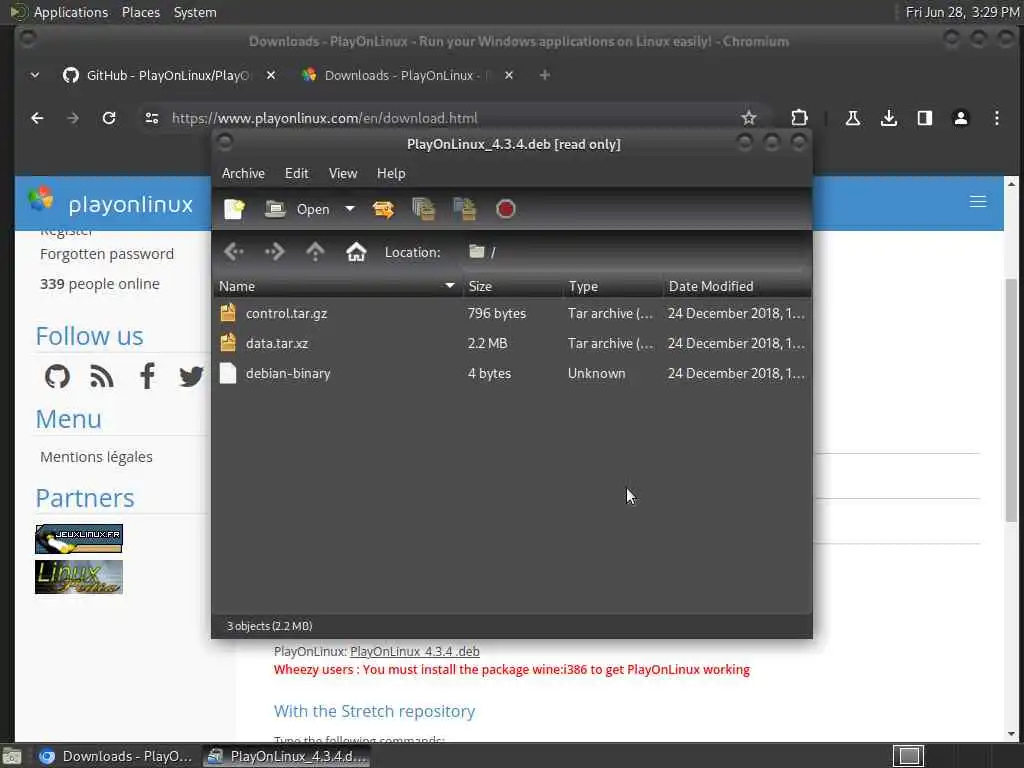Go up one folder level in archive
The width and height of the screenshot is (1024, 768).
[315, 251]
